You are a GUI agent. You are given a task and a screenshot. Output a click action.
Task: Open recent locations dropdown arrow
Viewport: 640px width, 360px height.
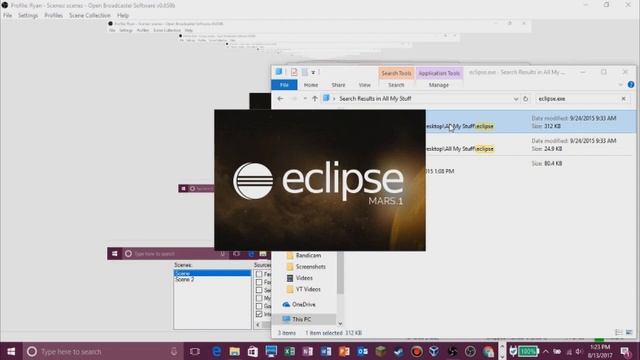point(305,99)
